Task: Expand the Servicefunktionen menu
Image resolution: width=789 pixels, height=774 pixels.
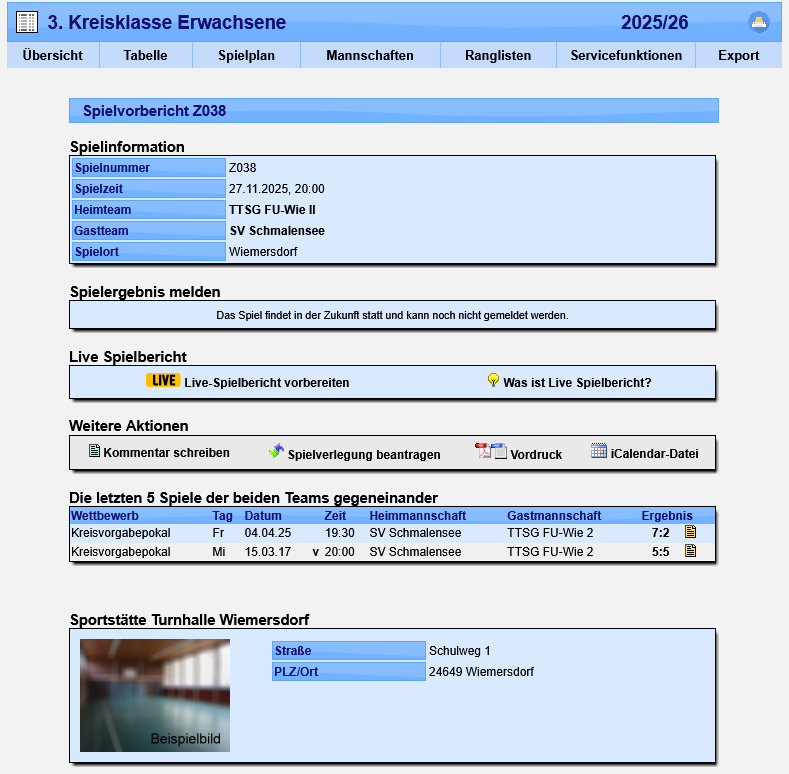Action: tap(626, 56)
